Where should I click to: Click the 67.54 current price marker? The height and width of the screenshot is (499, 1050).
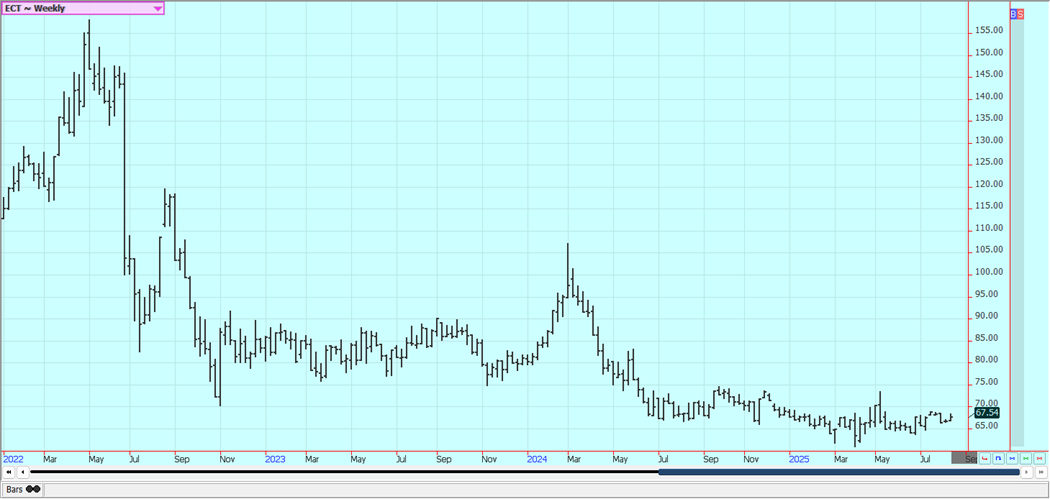point(987,413)
